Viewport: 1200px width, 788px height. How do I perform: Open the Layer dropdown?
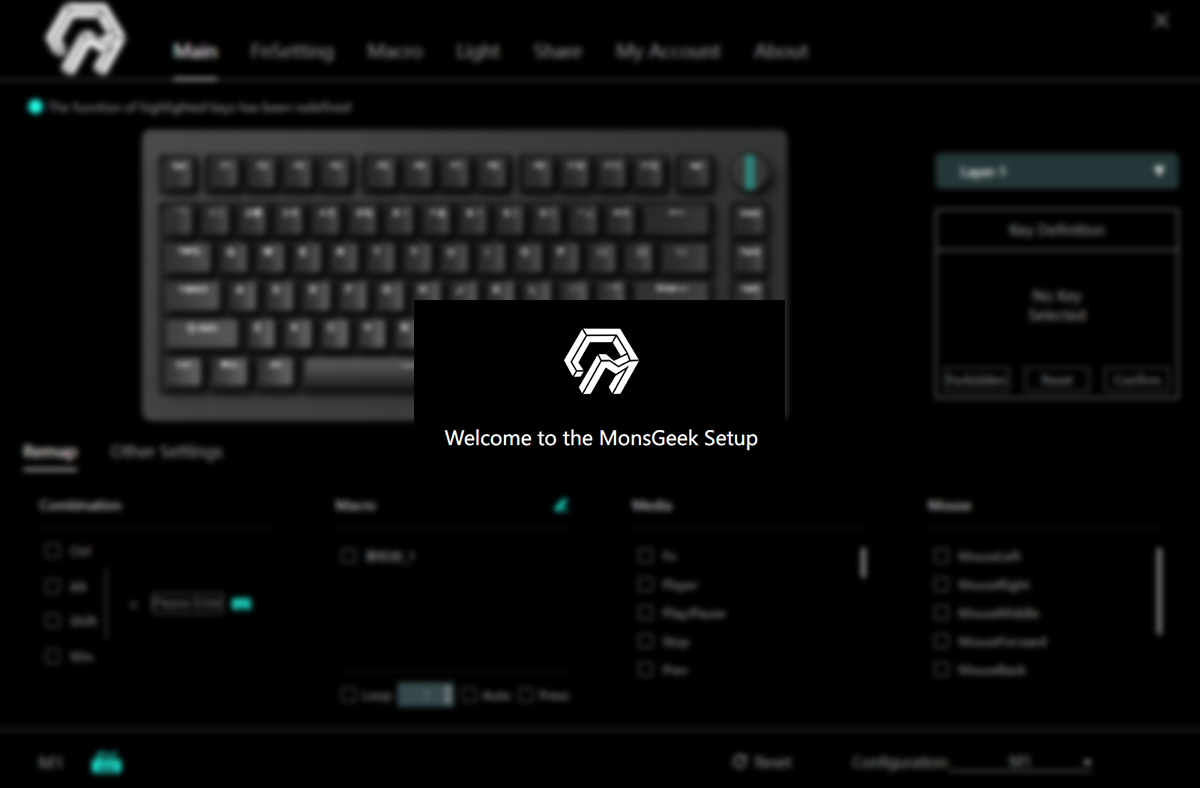(1056, 172)
